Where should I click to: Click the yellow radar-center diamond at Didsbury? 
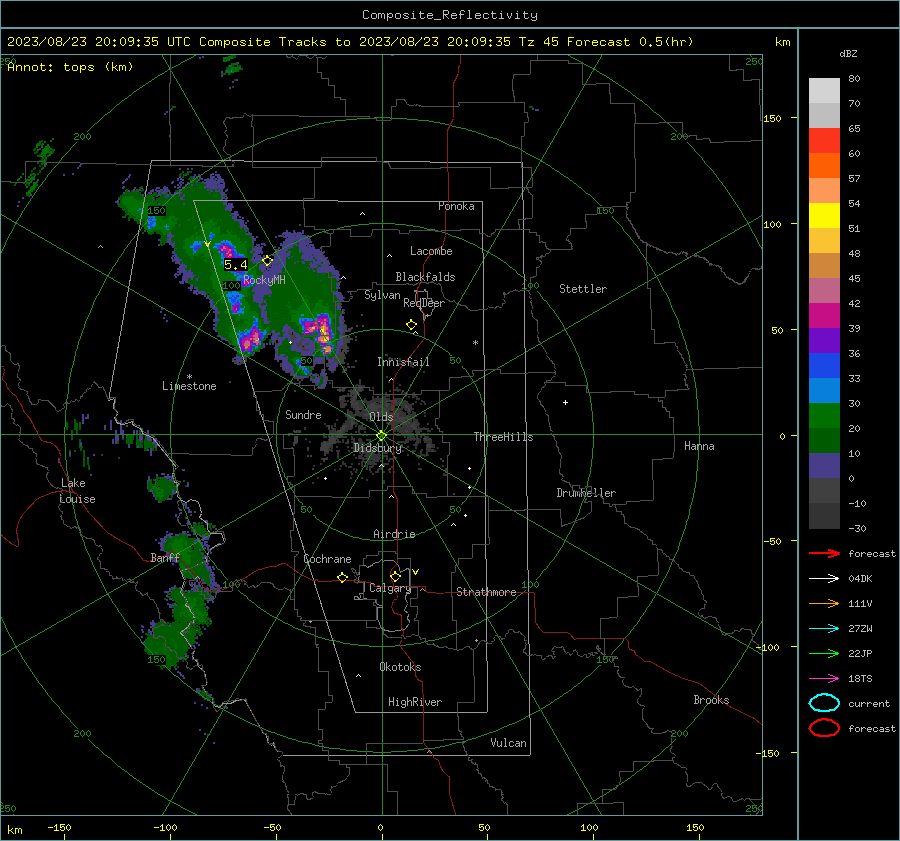pyautogui.click(x=382, y=435)
